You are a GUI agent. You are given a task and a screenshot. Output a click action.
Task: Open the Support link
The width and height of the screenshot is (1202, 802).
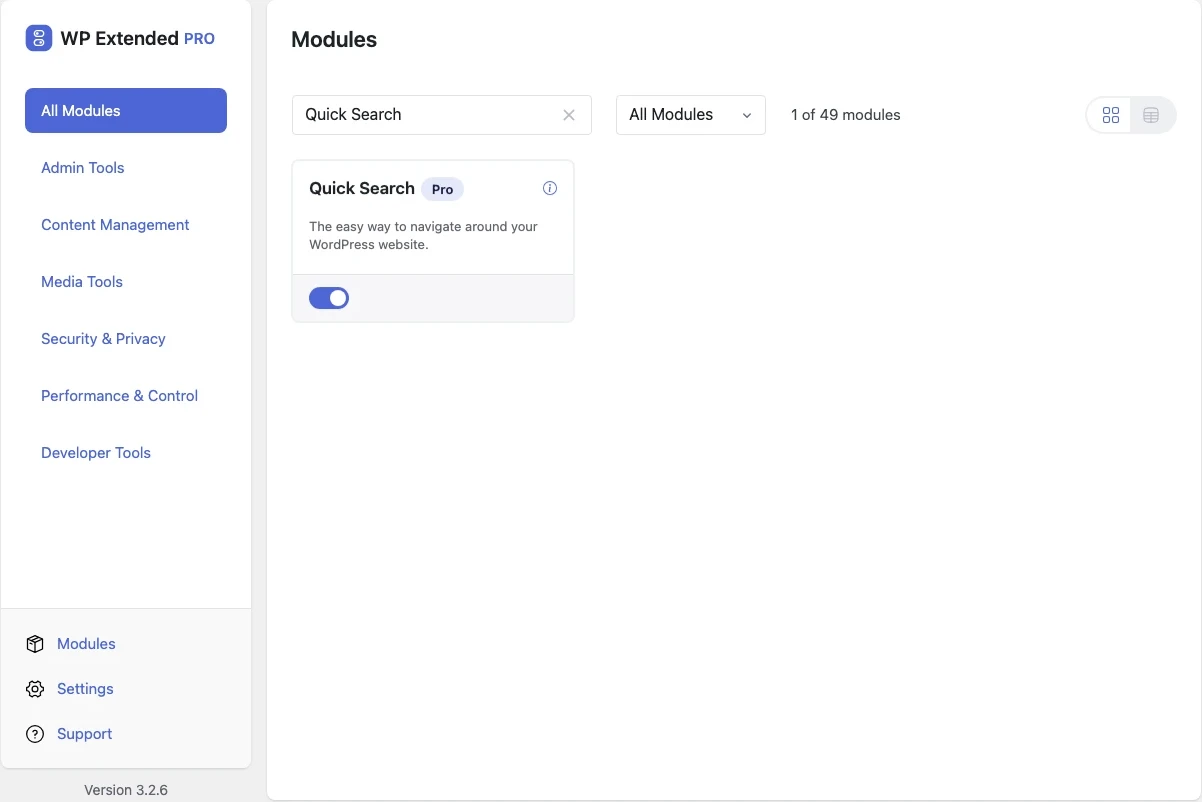[84, 734]
